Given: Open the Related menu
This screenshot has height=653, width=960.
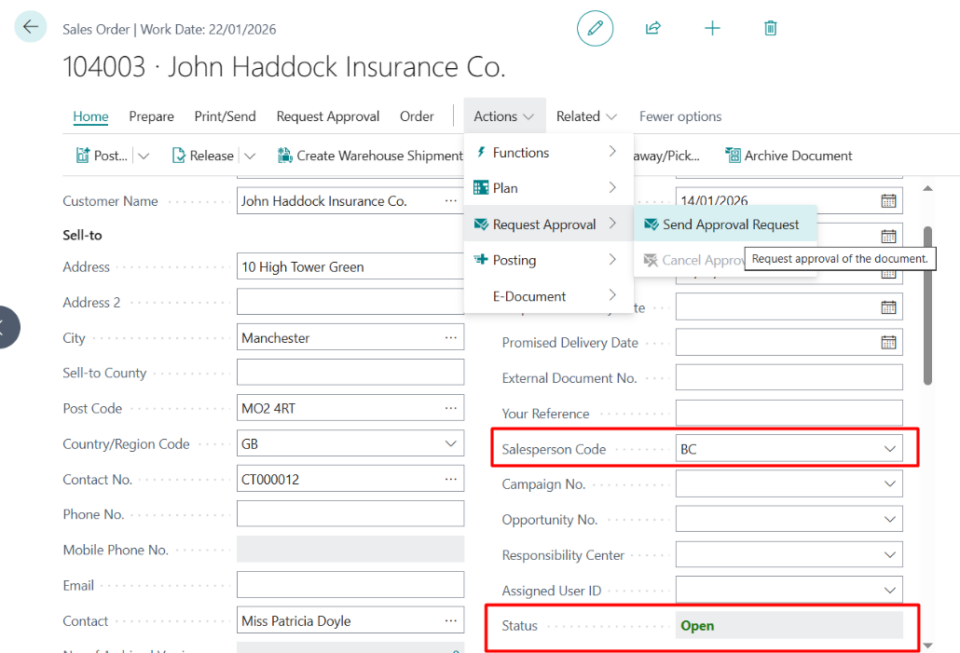Looking at the screenshot, I should [x=580, y=116].
